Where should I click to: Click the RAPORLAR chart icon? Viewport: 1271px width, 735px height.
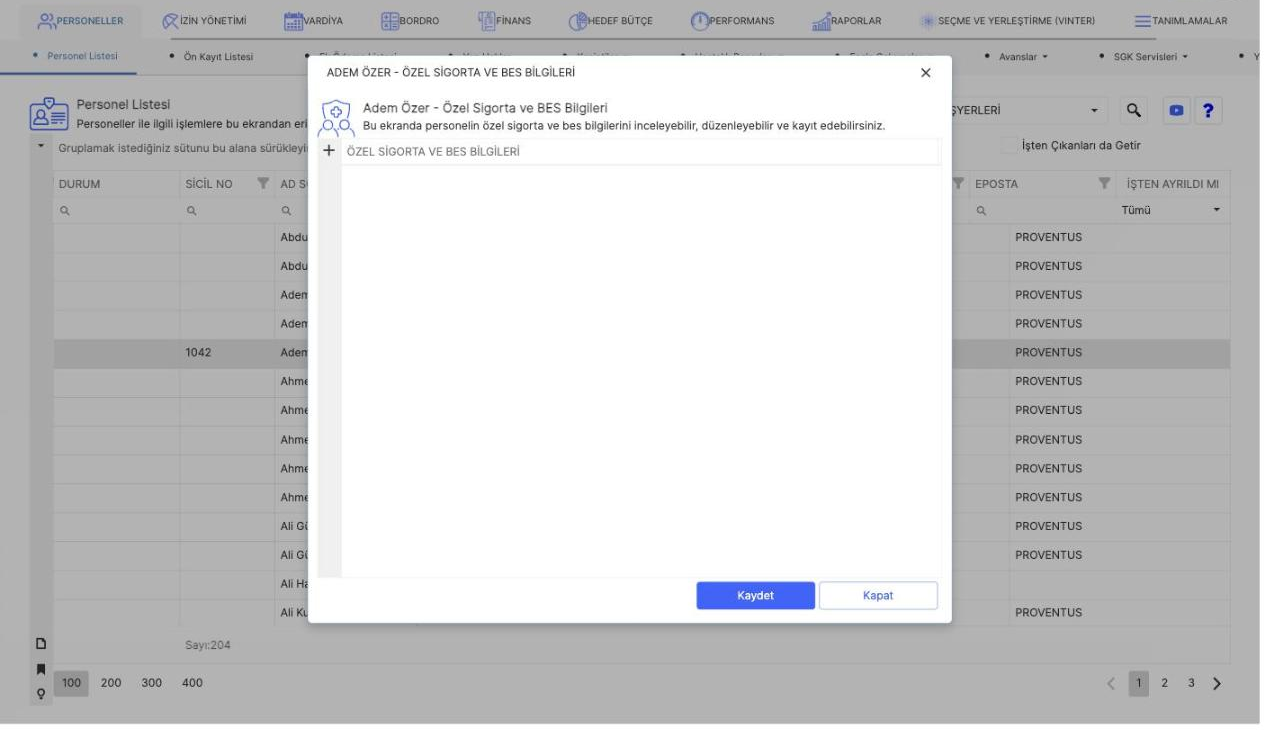823,21
